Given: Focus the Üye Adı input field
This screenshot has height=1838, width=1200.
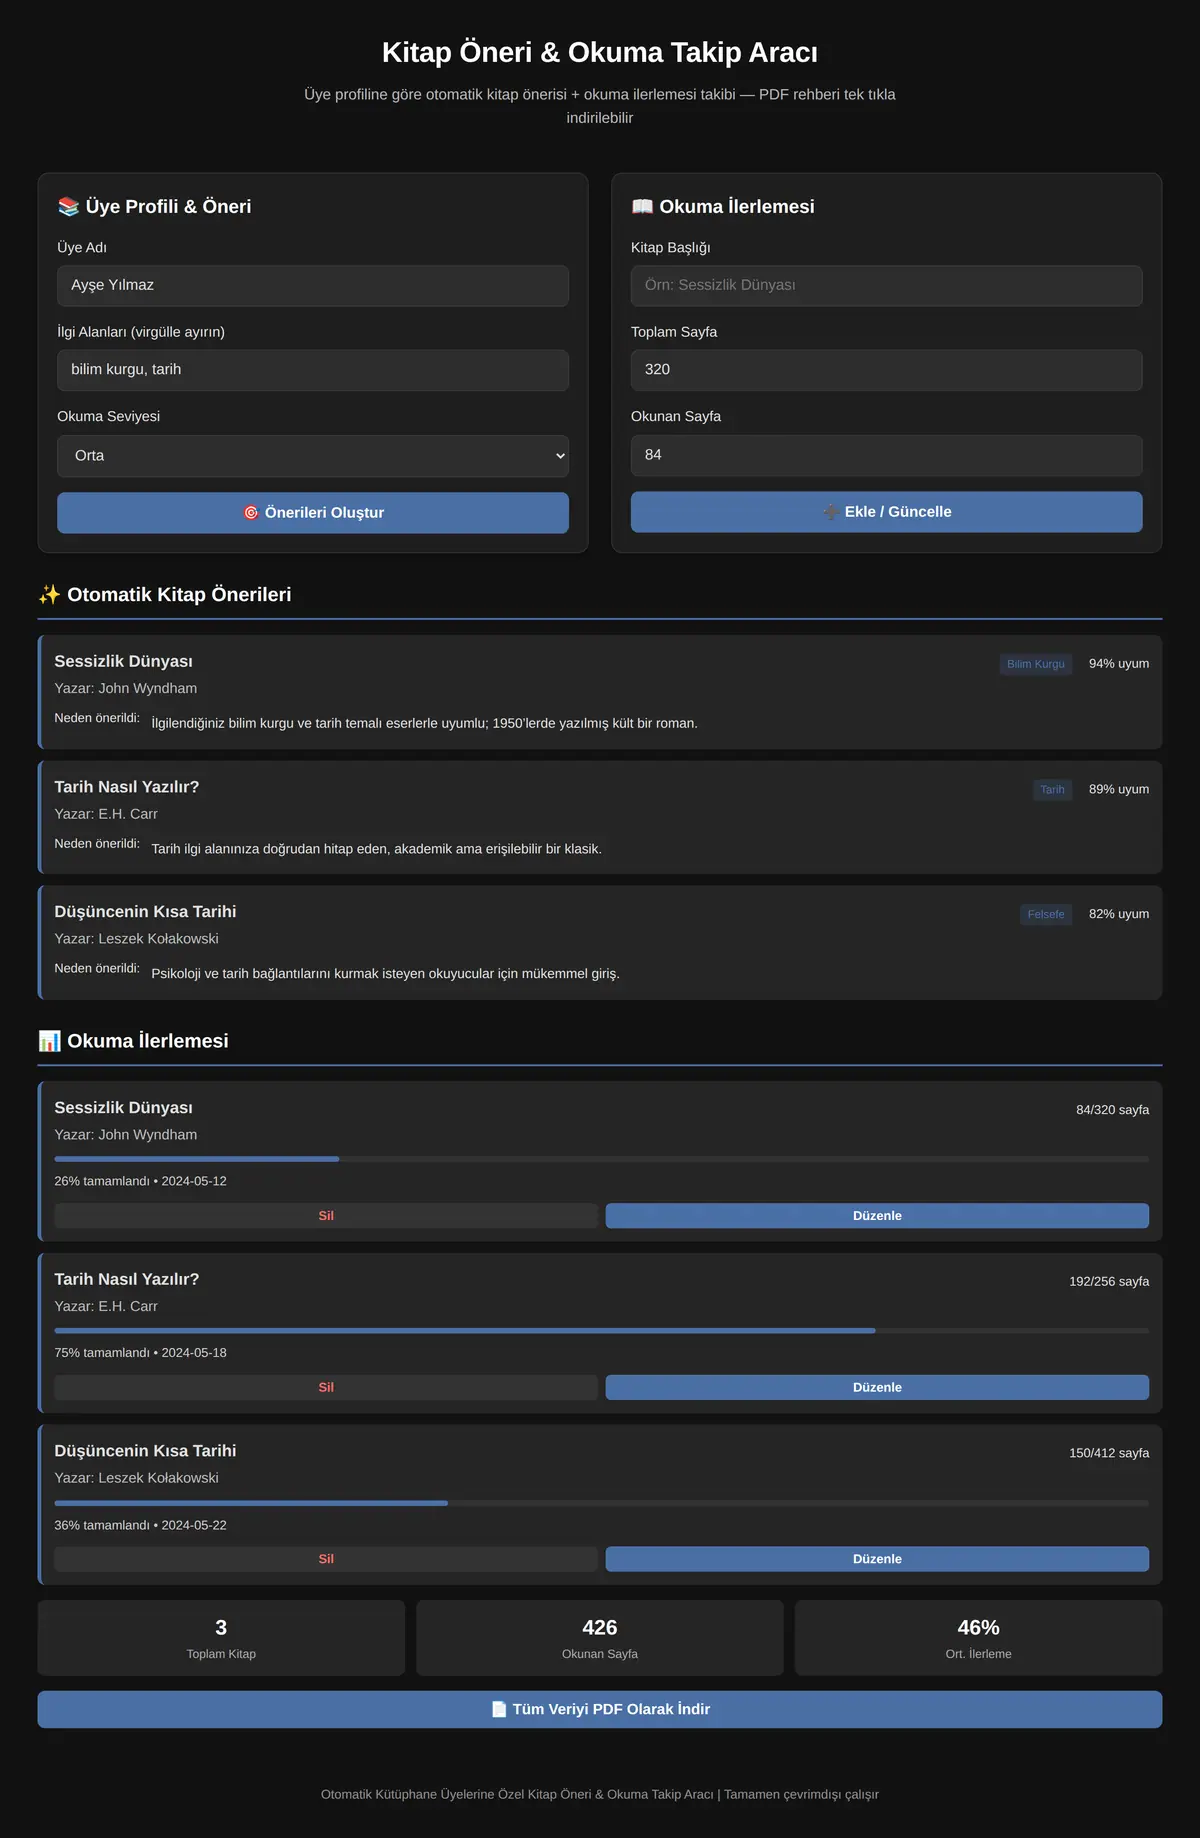Looking at the screenshot, I should point(313,286).
